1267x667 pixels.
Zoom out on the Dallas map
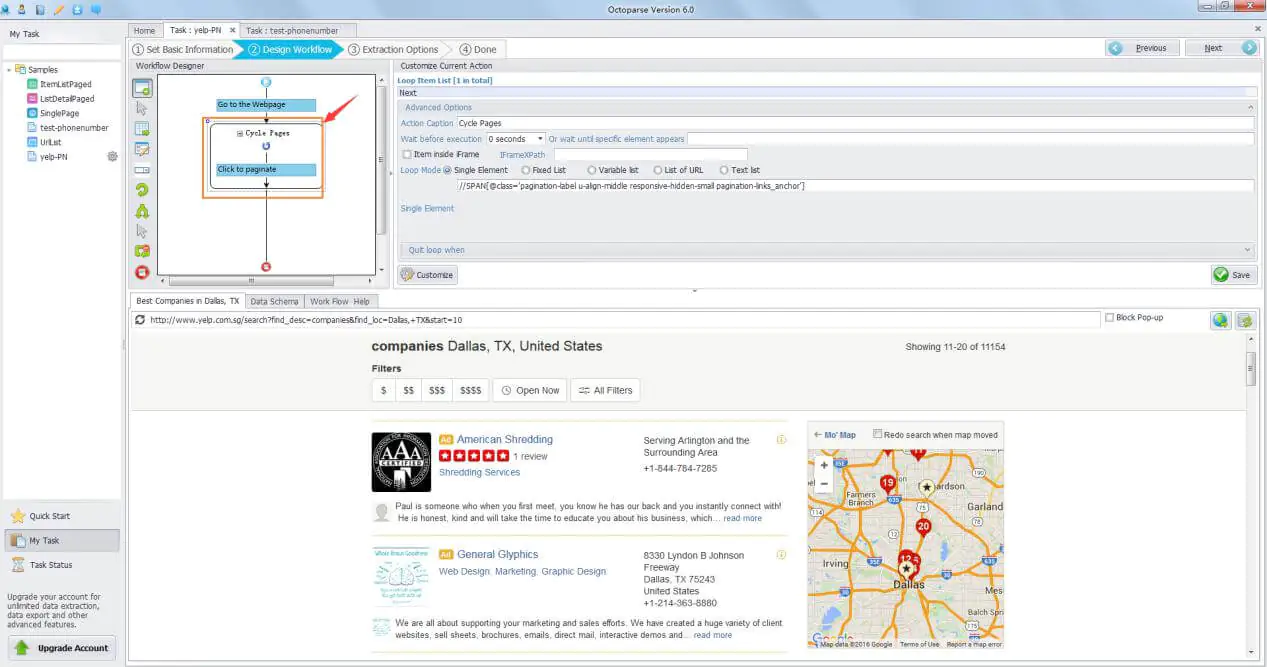pyautogui.click(x=824, y=483)
